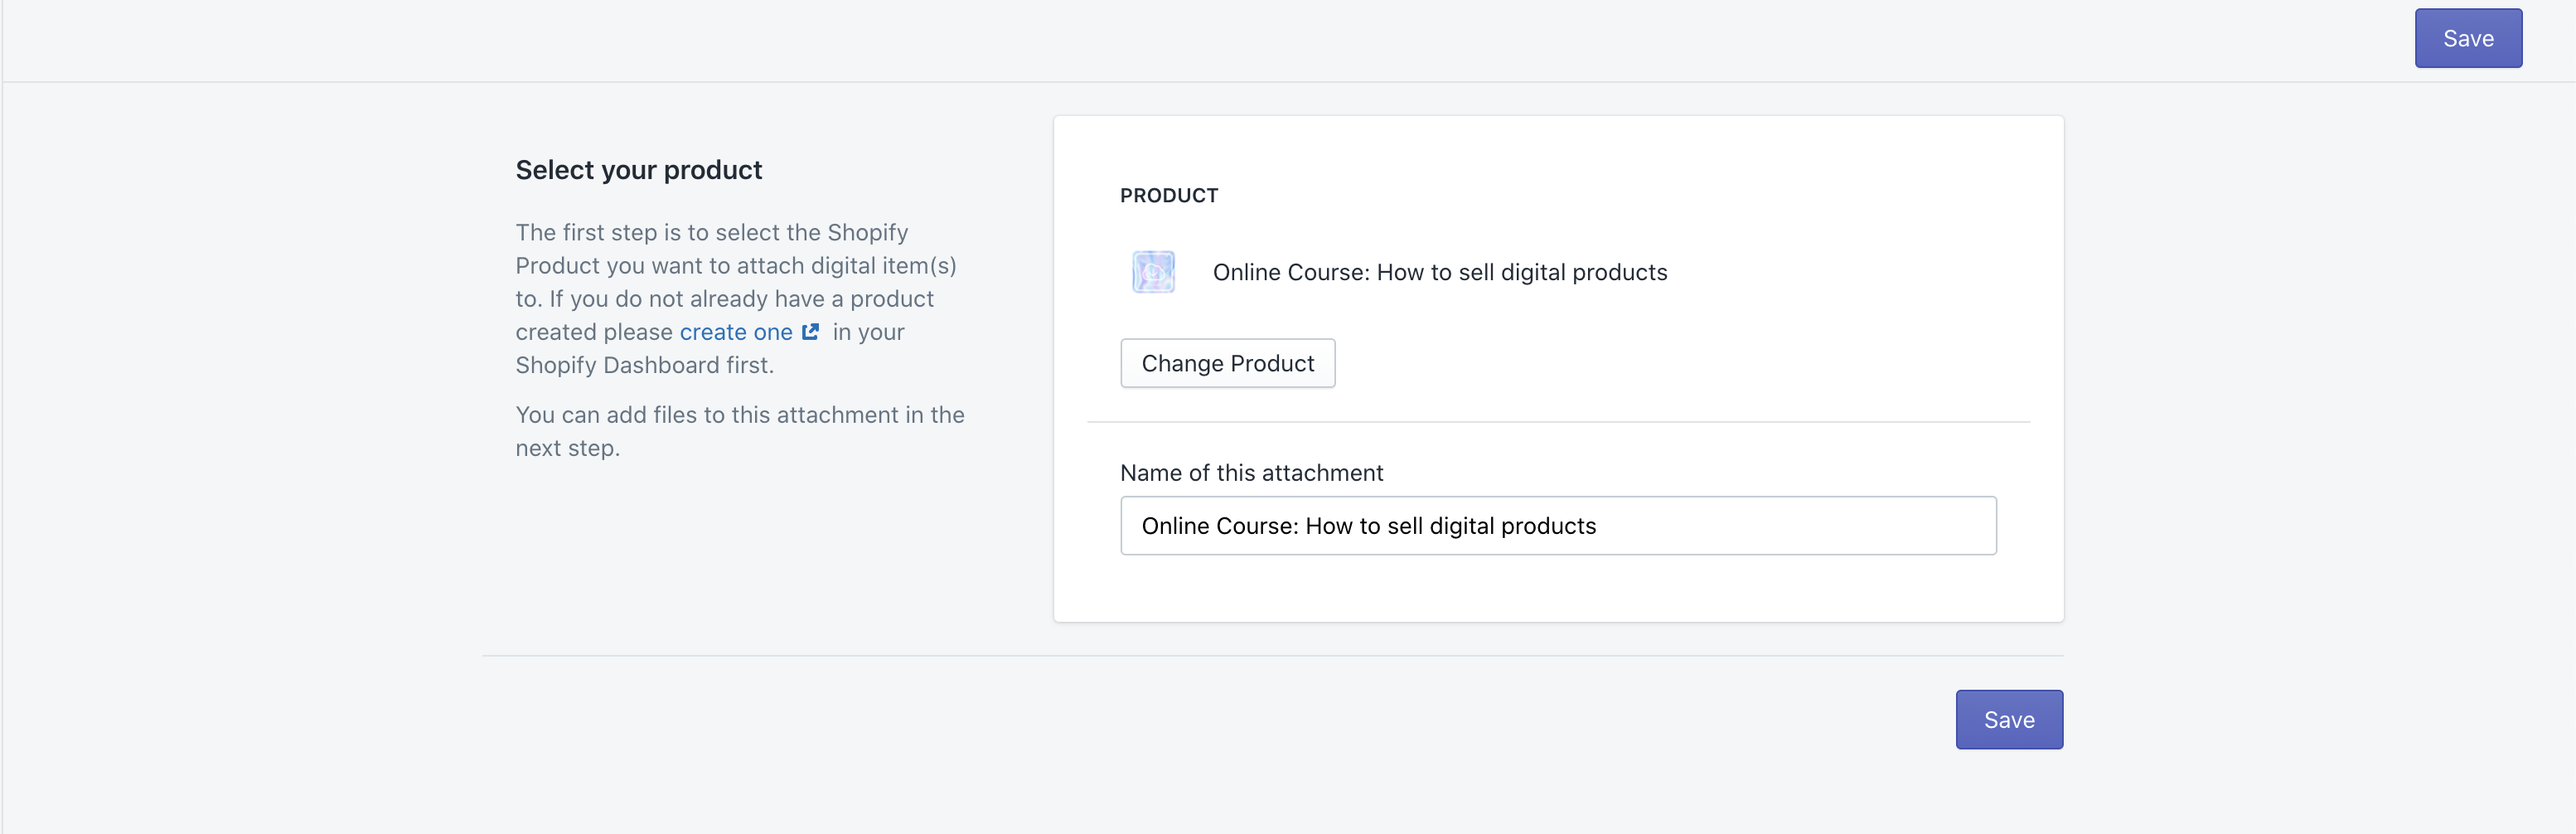The width and height of the screenshot is (2576, 834).
Task: Click the PRODUCT section label
Action: [x=1169, y=195]
